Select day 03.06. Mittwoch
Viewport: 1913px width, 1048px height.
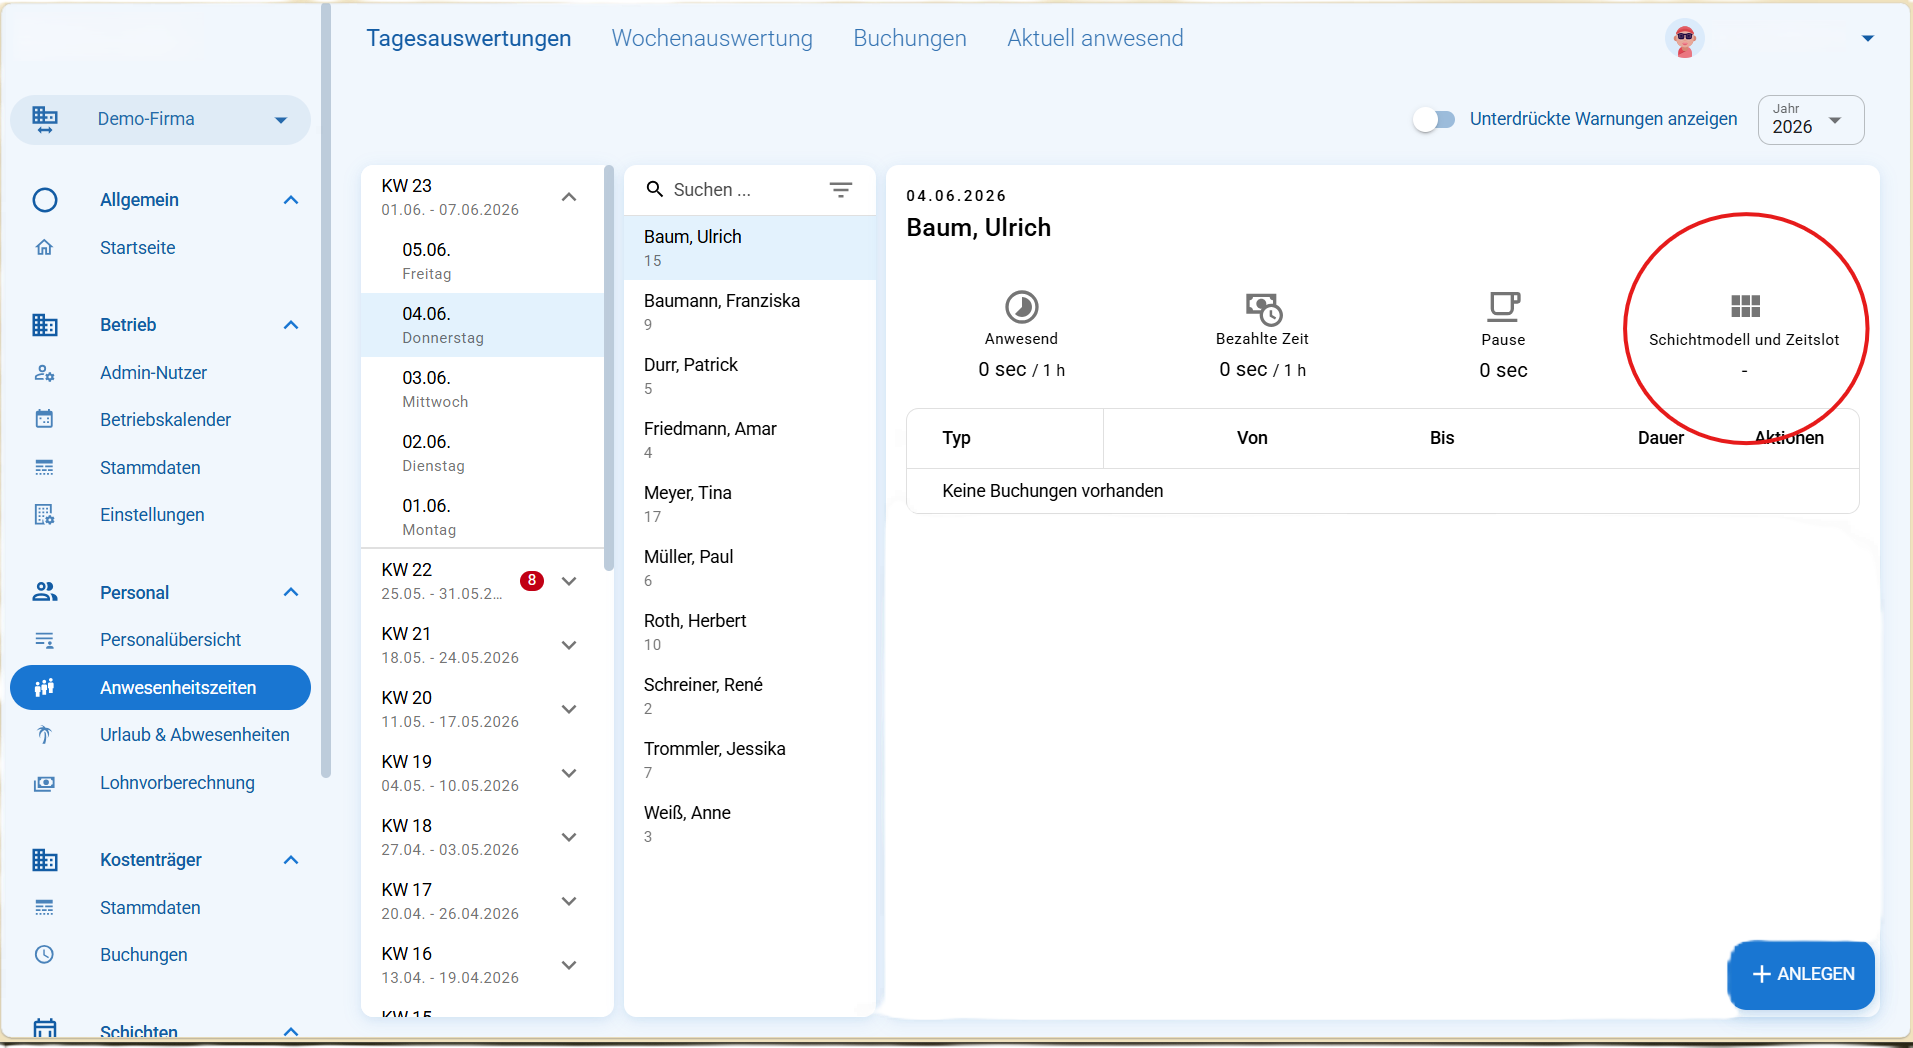pyautogui.click(x=483, y=389)
